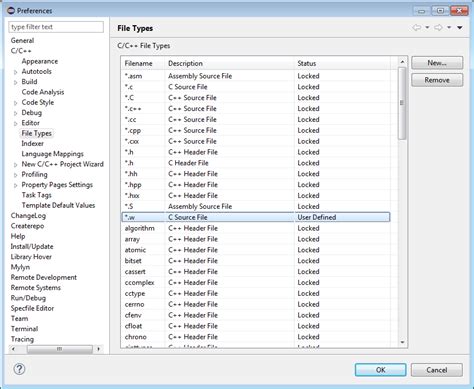Click the tree horizontal scrollbar thumb
The height and width of the screenshot is (389, 474).
(x=60, y=349)
